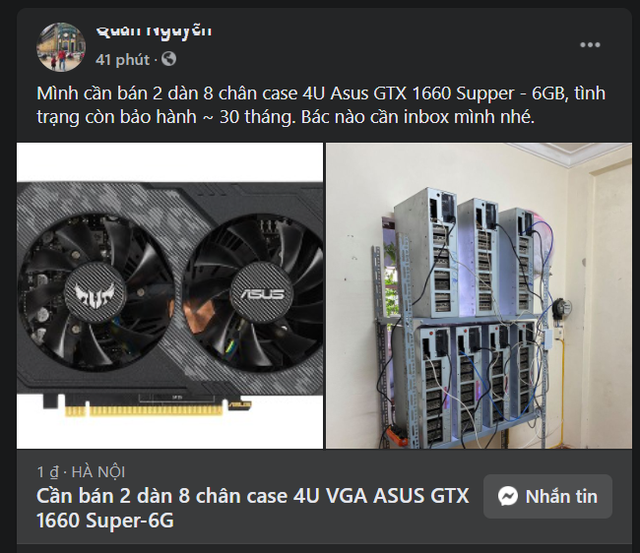The image size is (640, 553).
Task: Open the post options three-dot menu
Action: 590,45
